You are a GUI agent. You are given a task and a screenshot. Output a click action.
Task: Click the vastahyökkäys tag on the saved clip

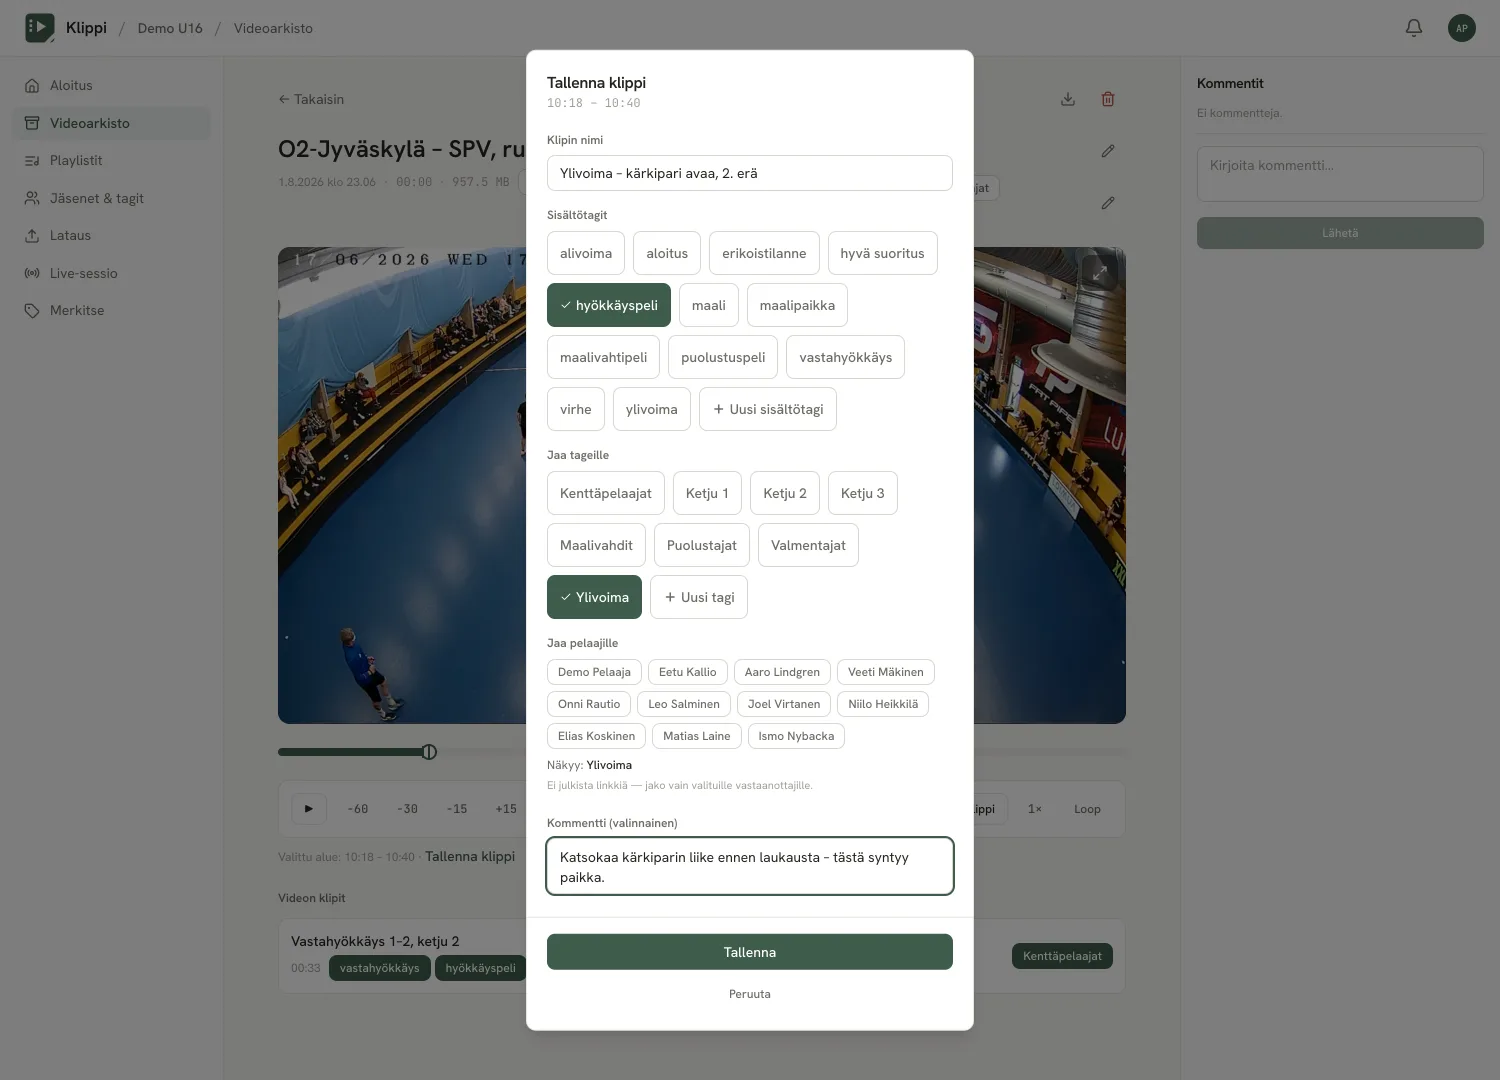(380, 968)
